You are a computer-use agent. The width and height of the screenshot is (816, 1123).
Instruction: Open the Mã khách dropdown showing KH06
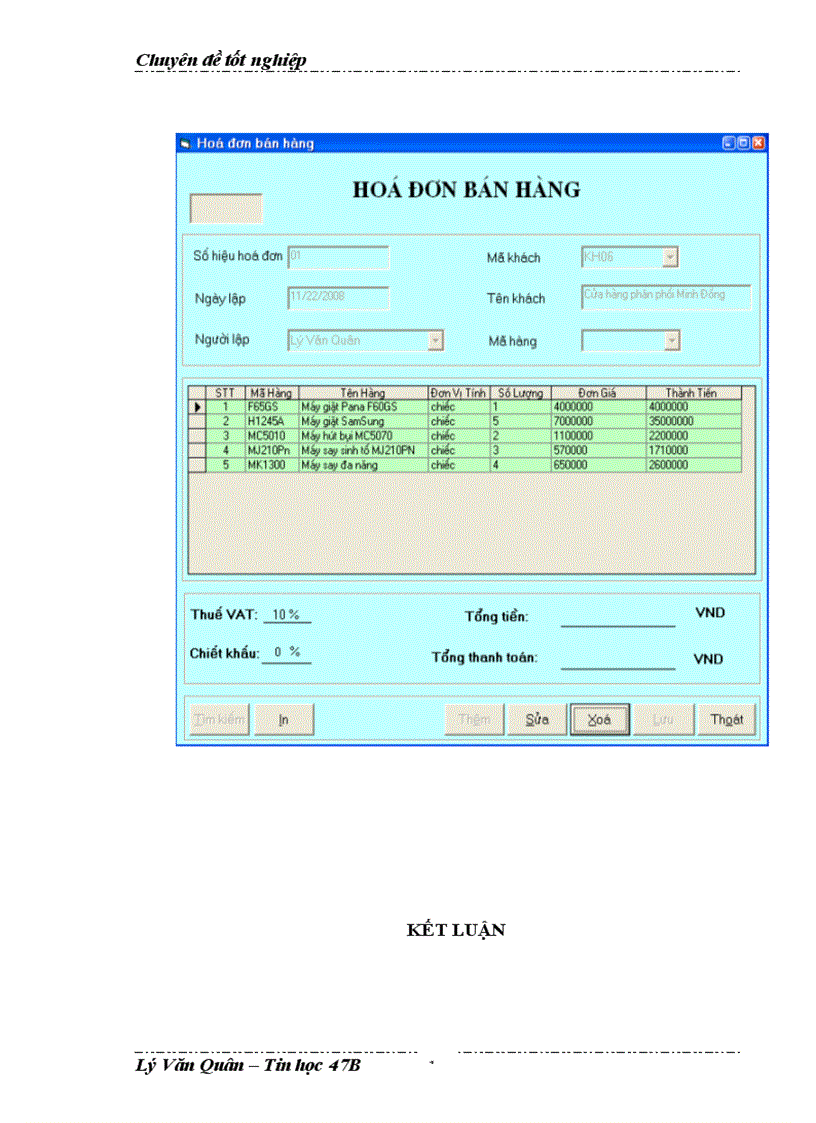coord(671,257)
